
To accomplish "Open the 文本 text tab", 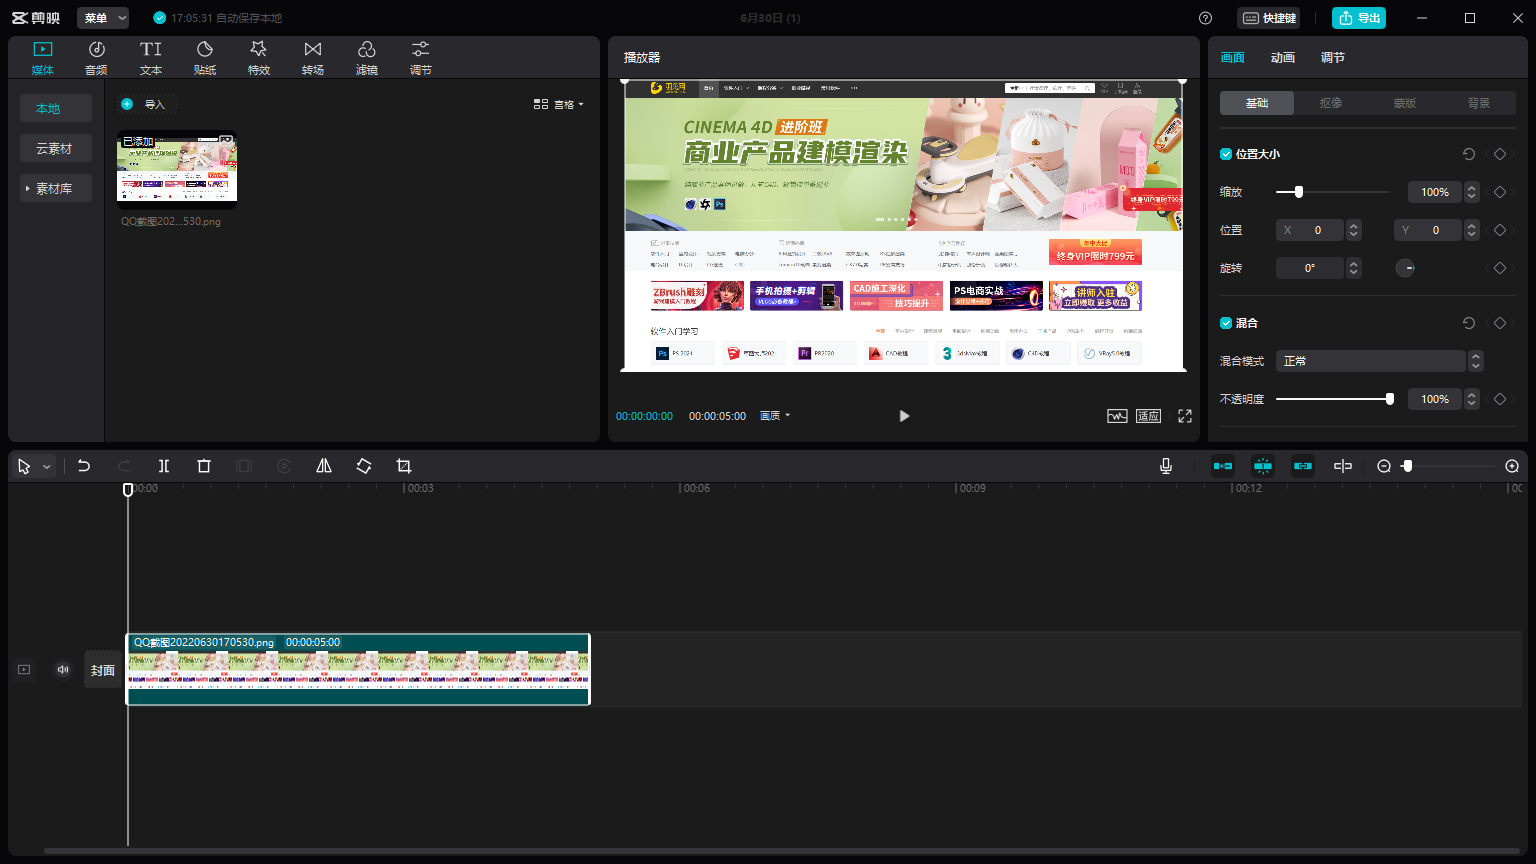I will pyautogui.click(x=151, y=58).
